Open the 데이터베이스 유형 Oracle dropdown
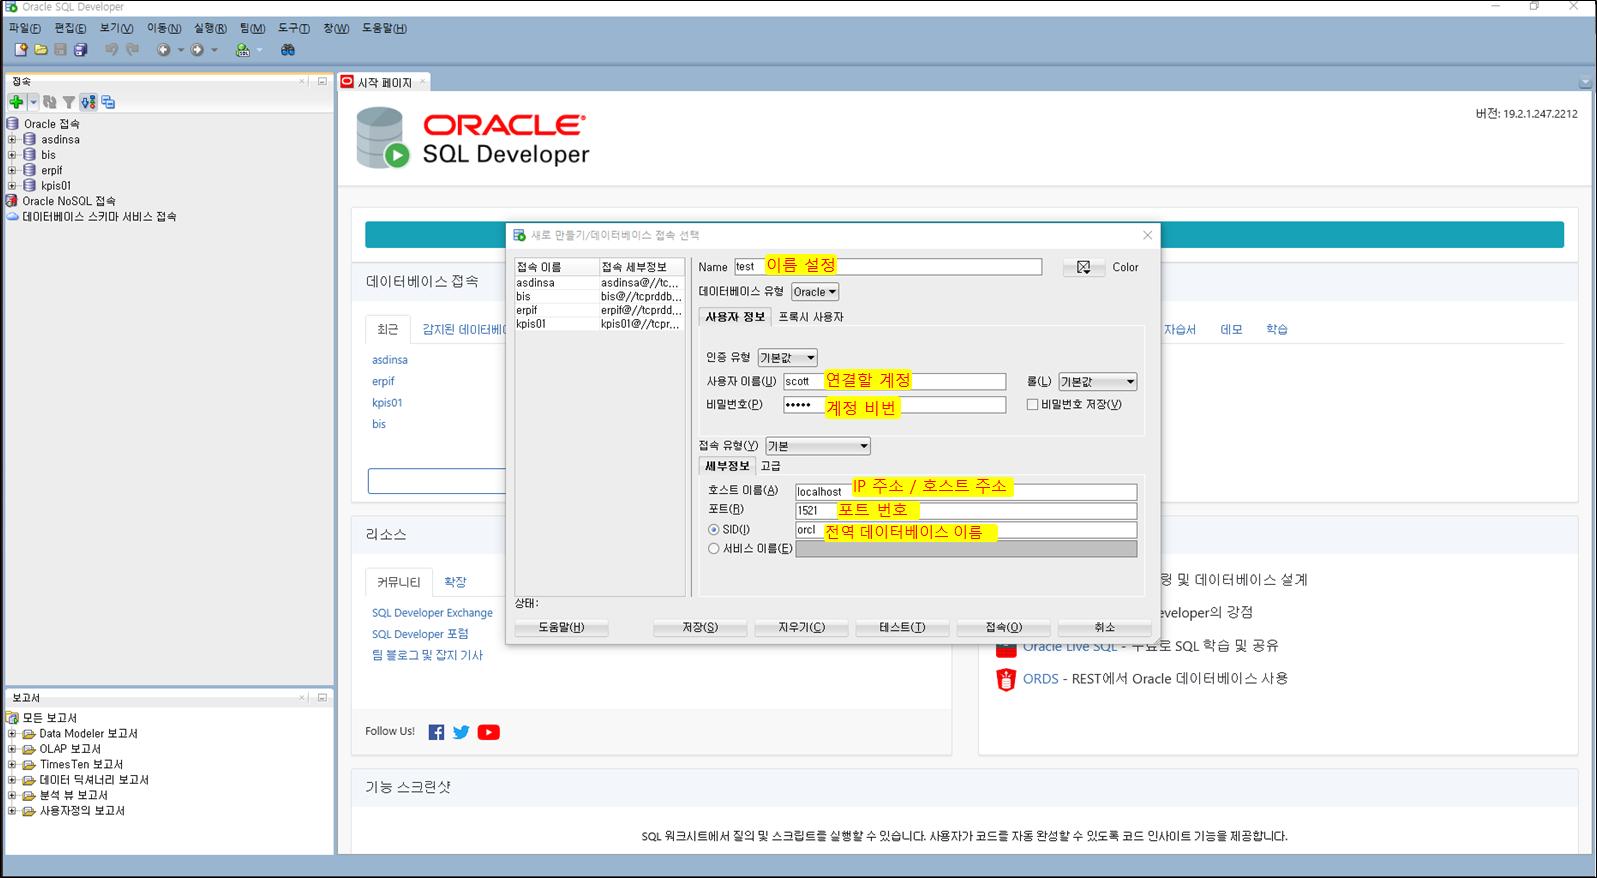 tap(815, 292)
